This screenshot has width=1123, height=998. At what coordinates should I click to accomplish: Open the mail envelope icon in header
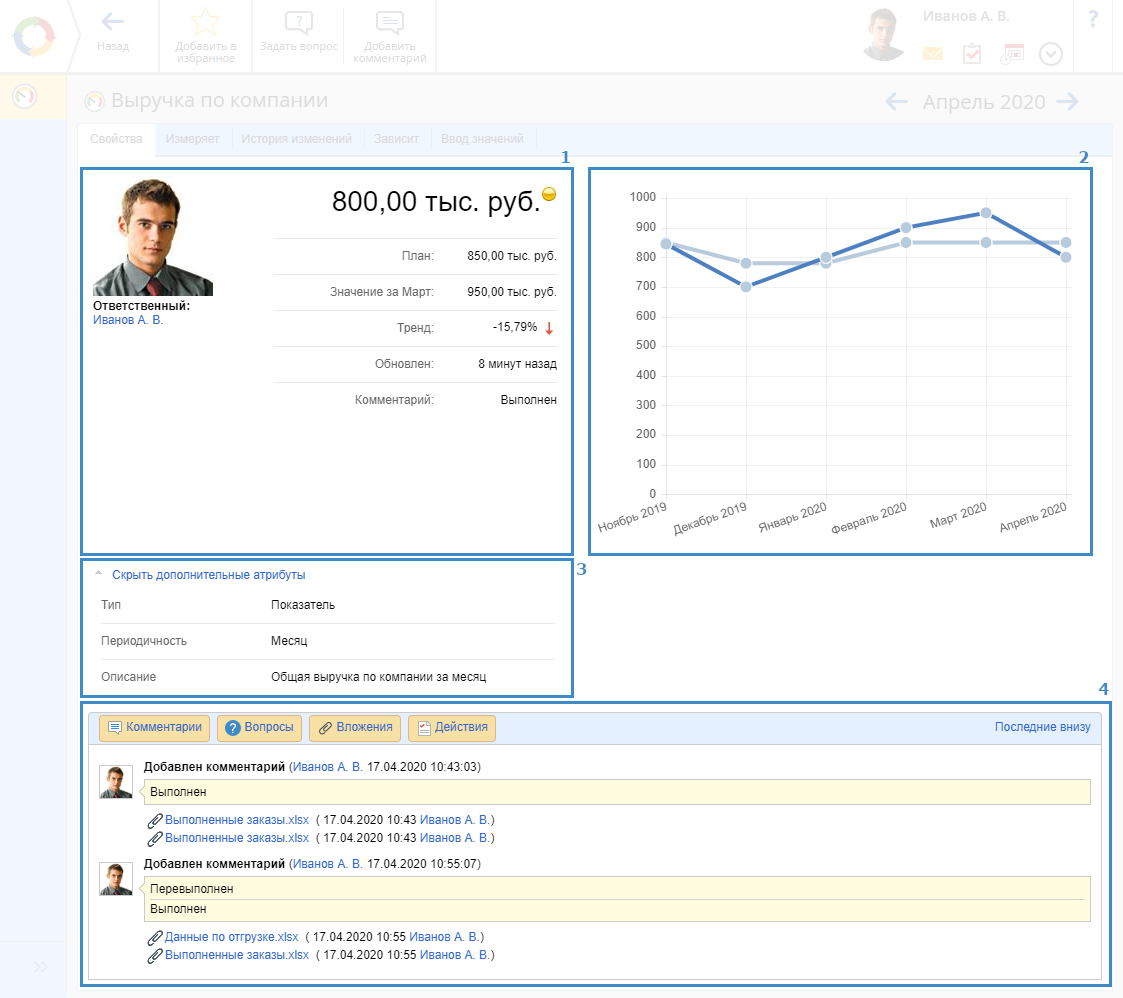pyautogui.click(x=932, y=54)
